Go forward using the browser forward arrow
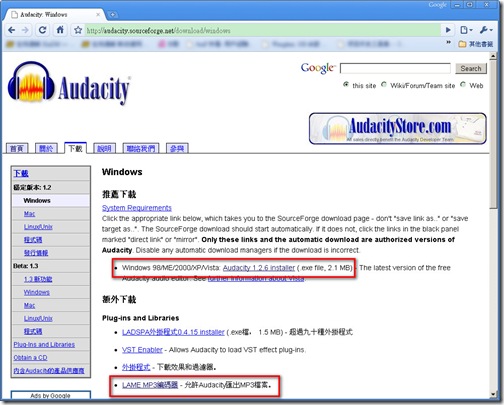 25,30
